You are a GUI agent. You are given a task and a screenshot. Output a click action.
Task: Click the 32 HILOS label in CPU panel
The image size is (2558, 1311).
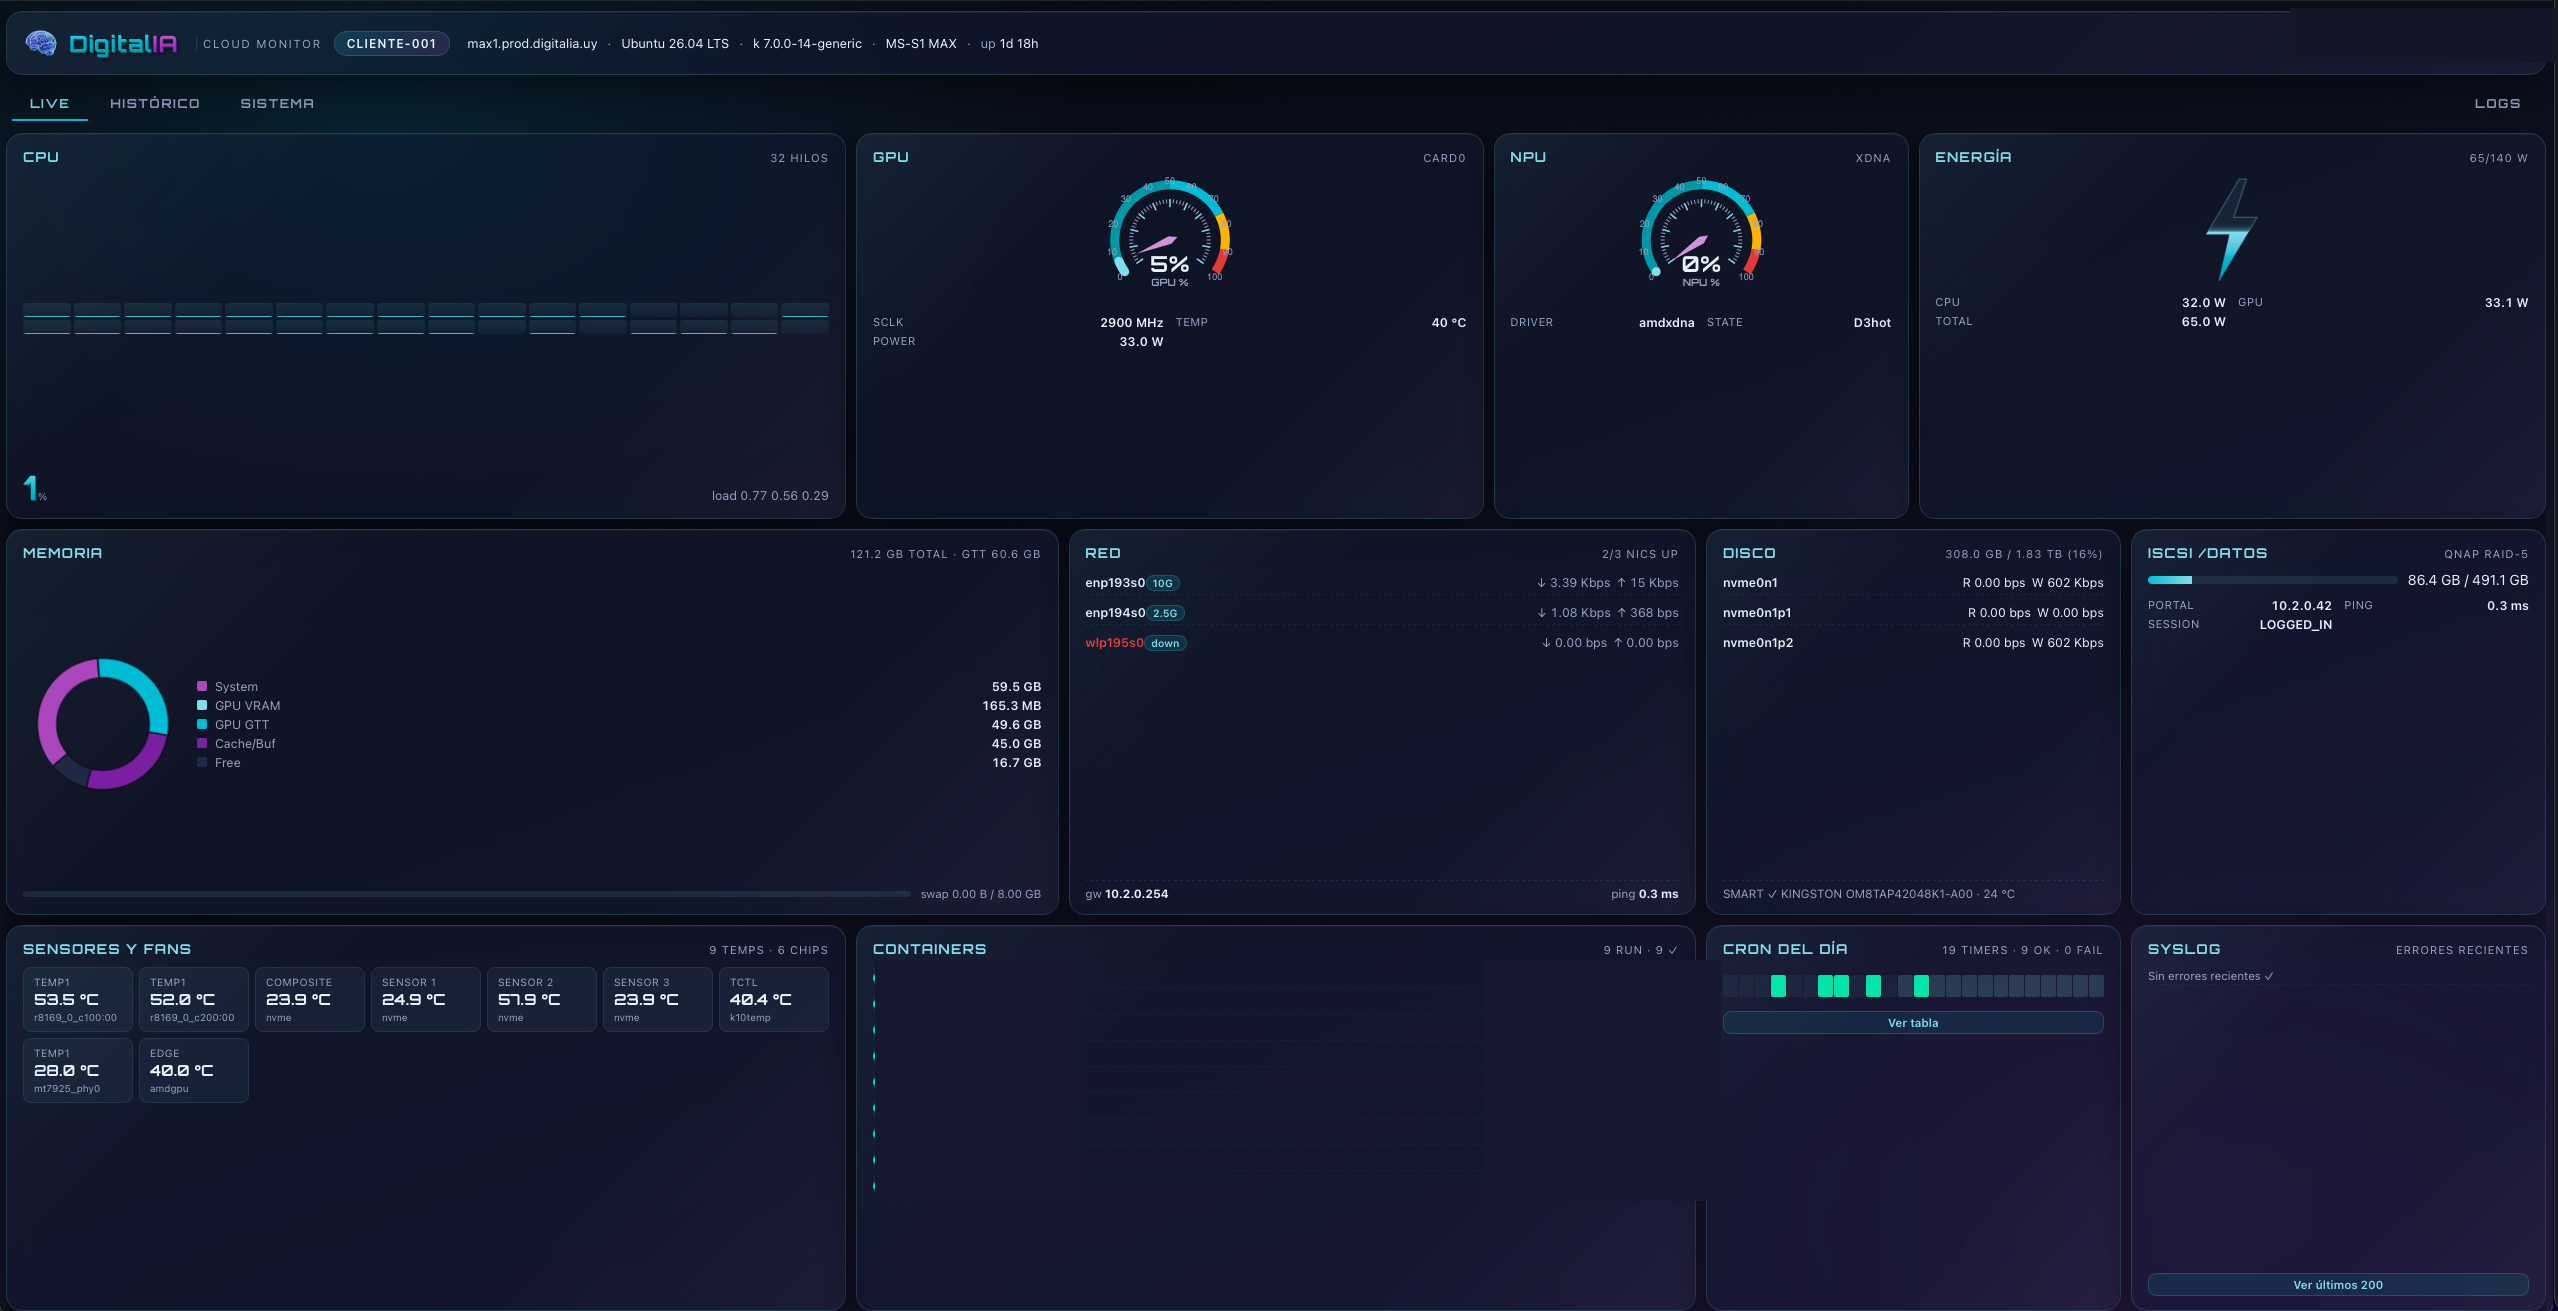[x=798, y=158]
